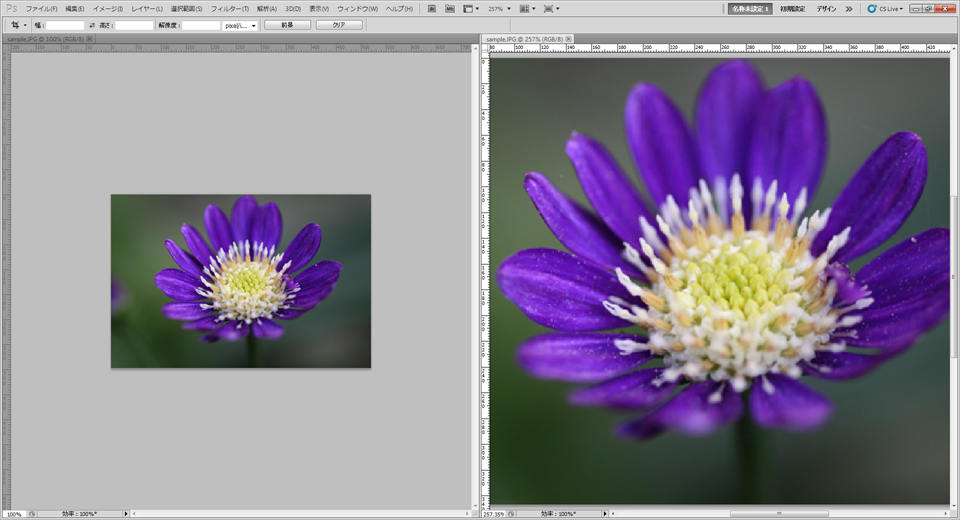Click the right window 257.35% zoom field
This screenshot has height=520, width=960.
pyautogui.click(x=495, y=514)
